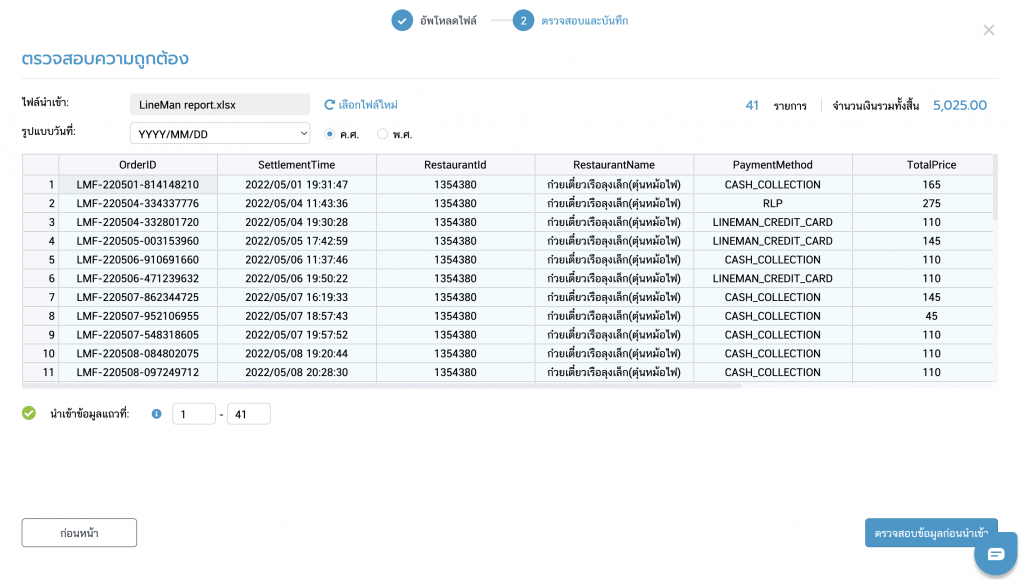Select cell LMF-220507-862344725
1024x584 pixels.
tap(138, 297)
